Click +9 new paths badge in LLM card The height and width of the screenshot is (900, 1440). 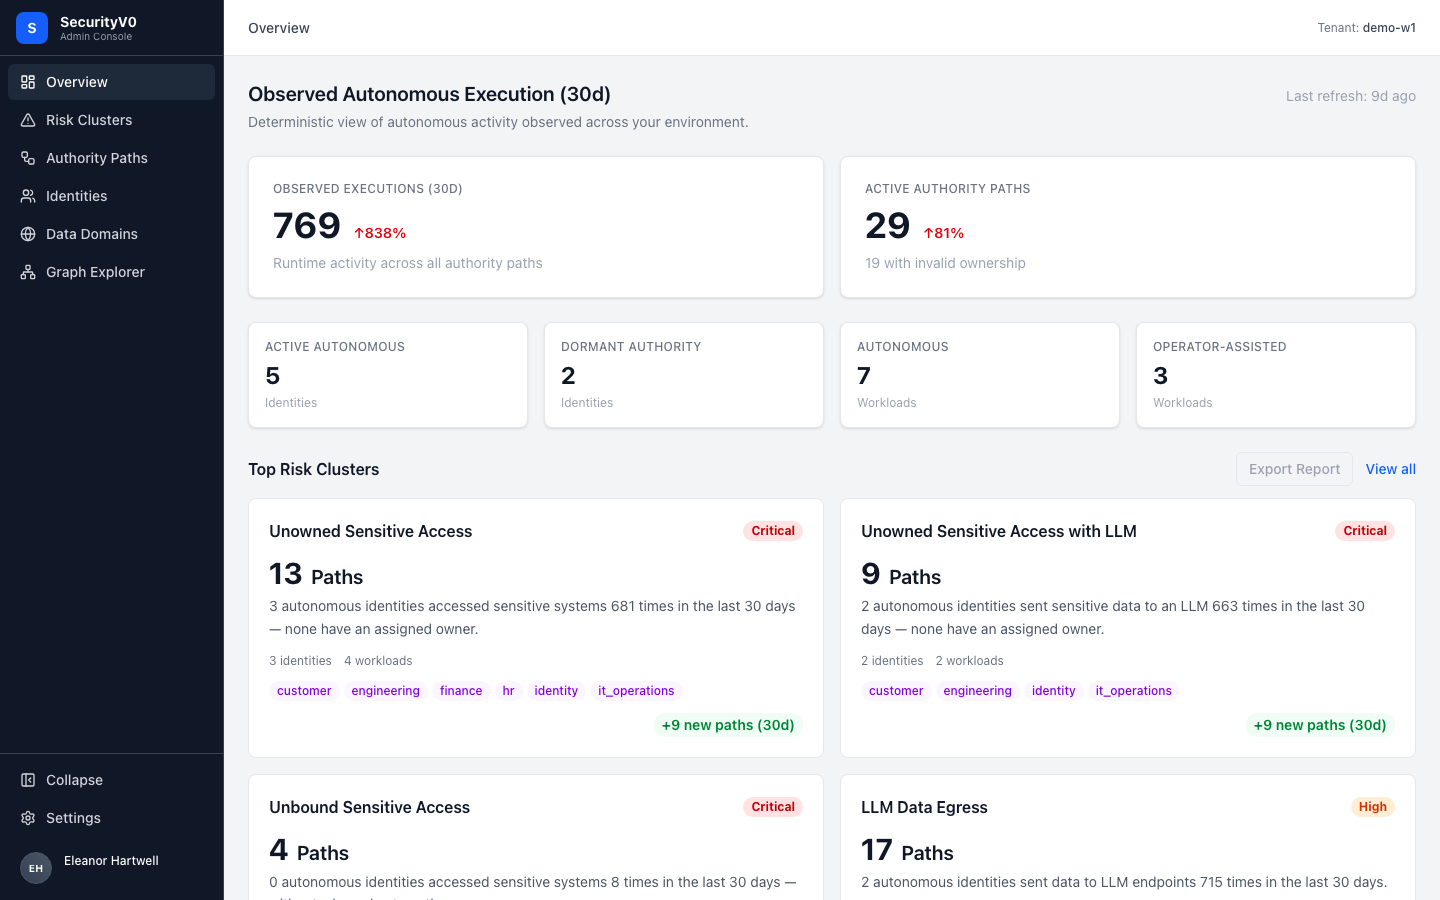(1320, 725)
